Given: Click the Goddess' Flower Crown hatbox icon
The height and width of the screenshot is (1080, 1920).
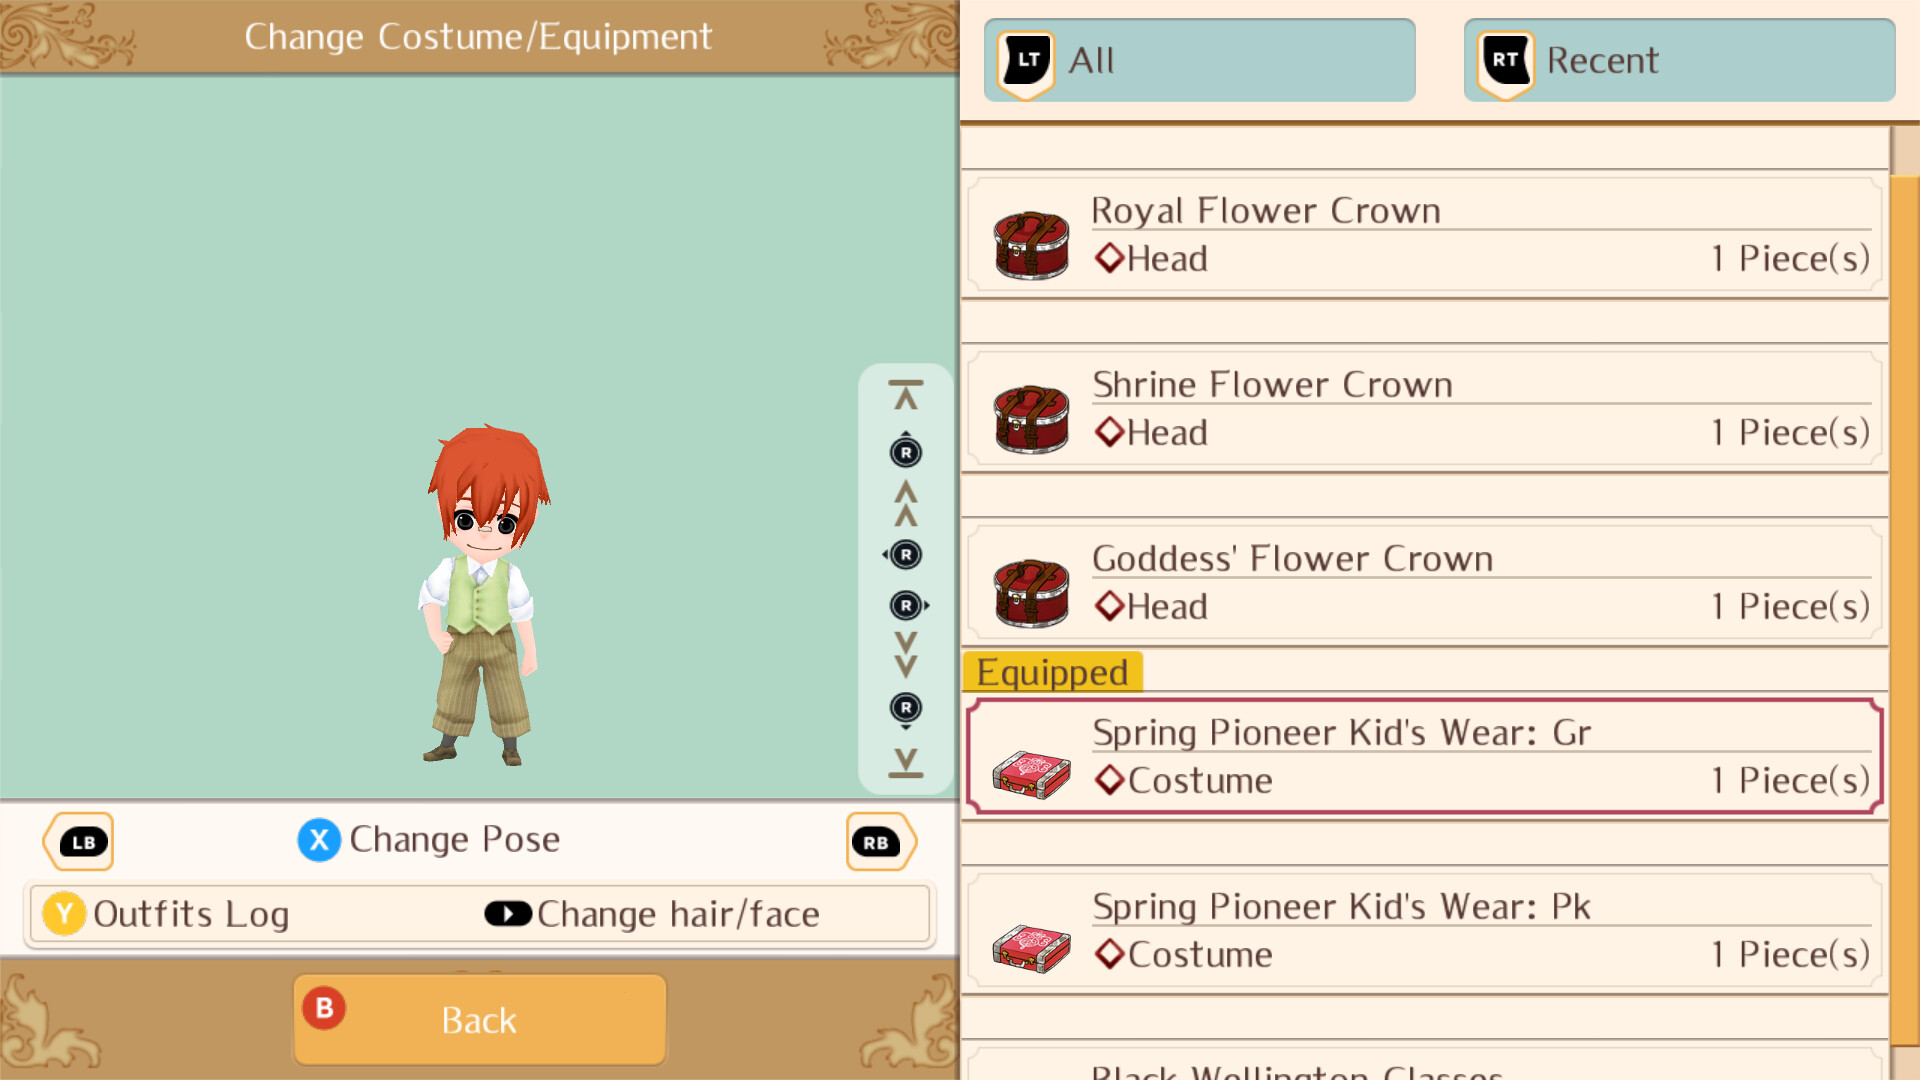Looking at the screenshot, I should click(x=1031, y=592).
